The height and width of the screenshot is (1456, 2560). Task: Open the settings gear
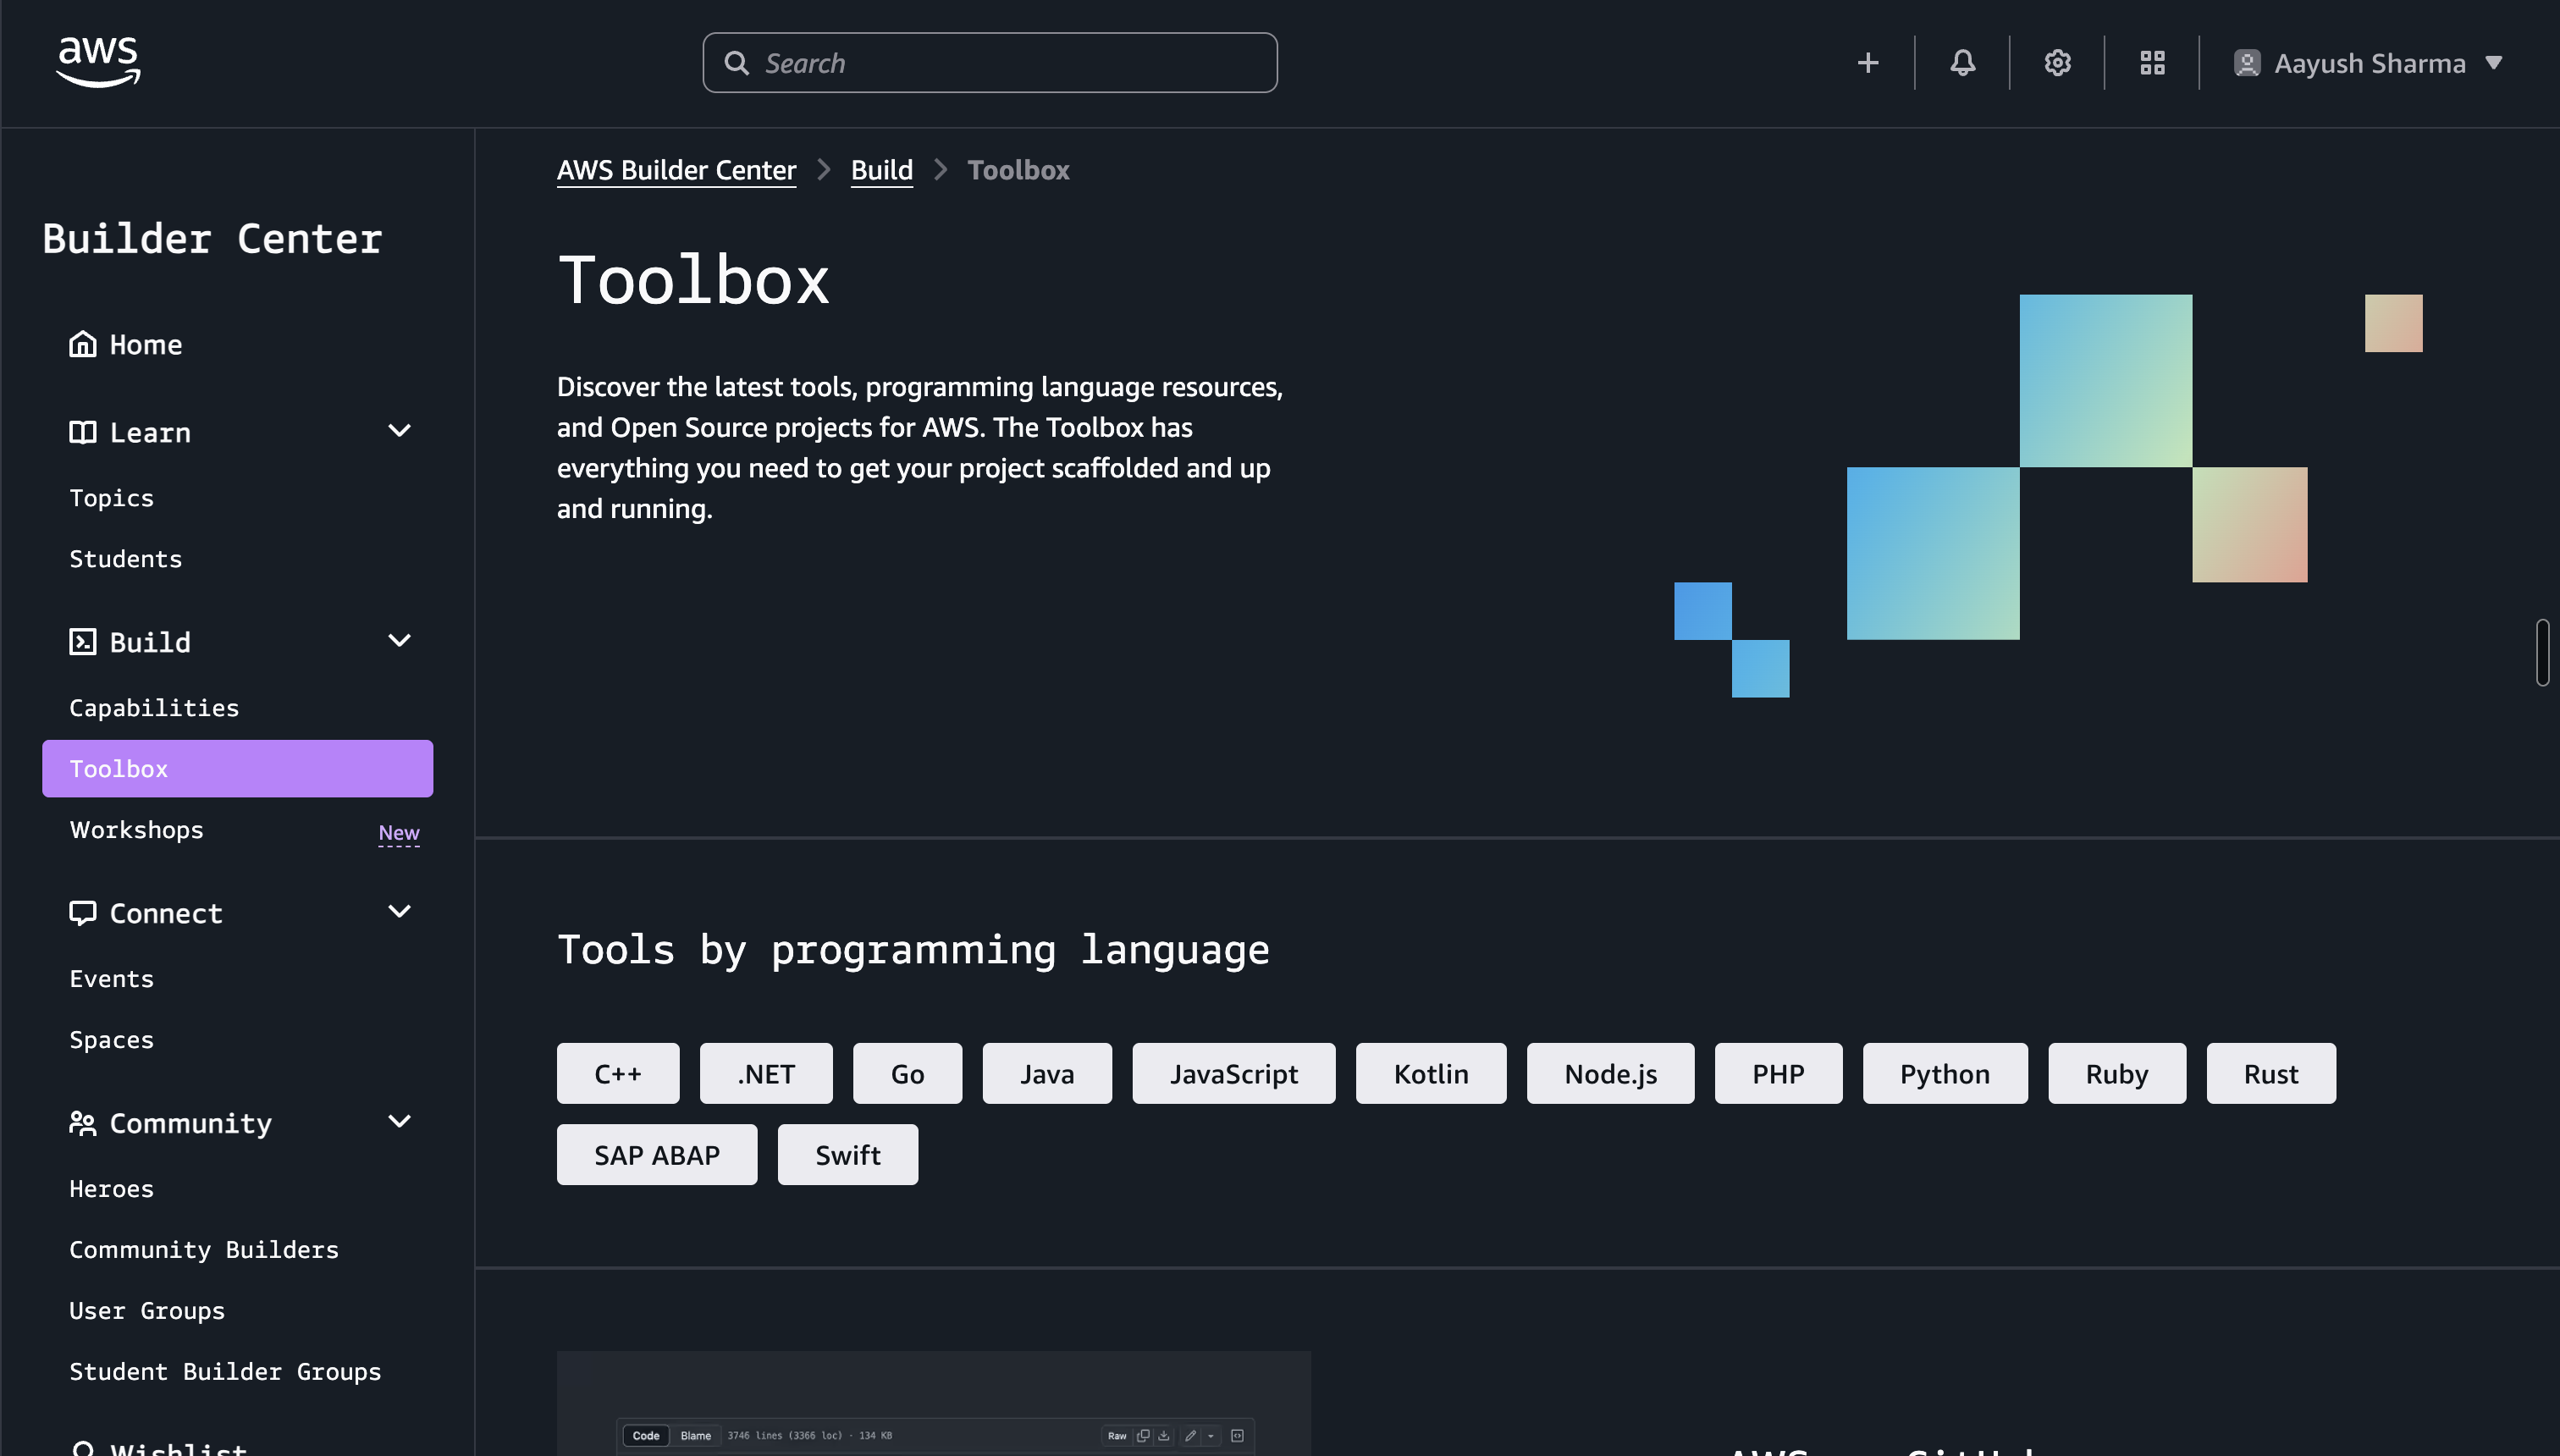pos(2057,63)
